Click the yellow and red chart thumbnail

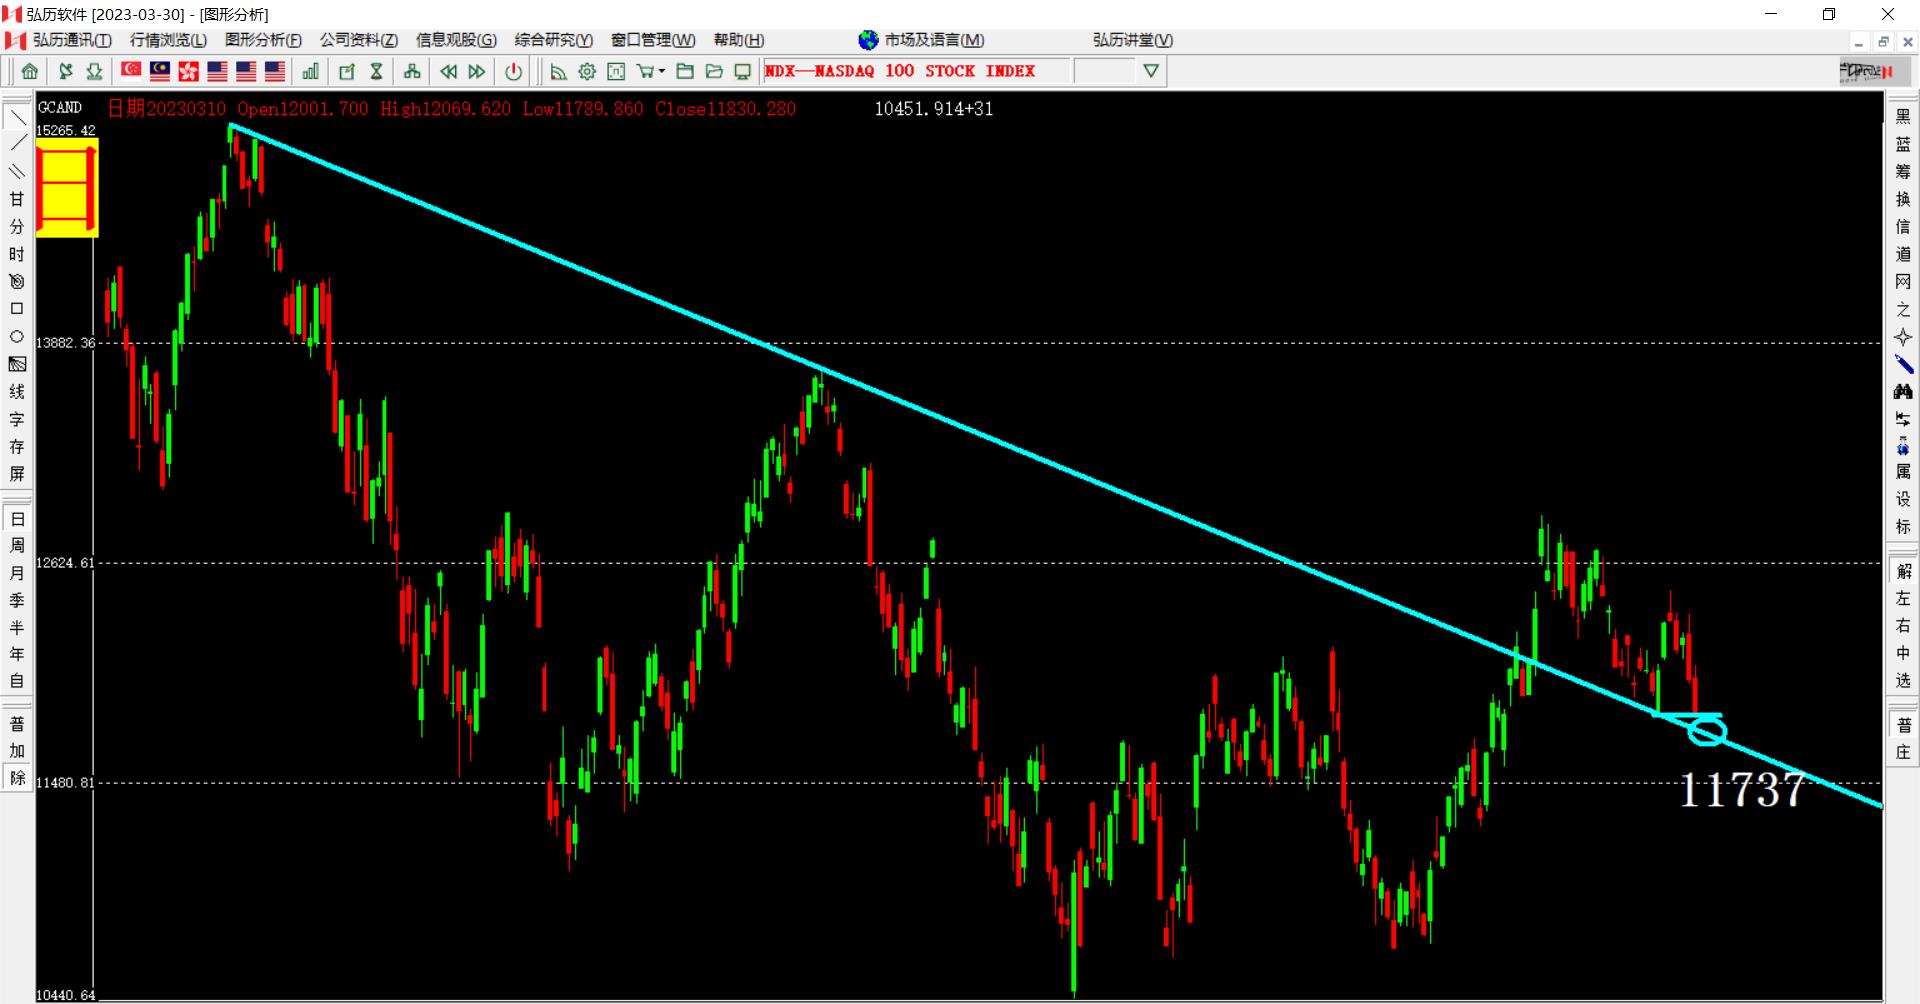67,188
